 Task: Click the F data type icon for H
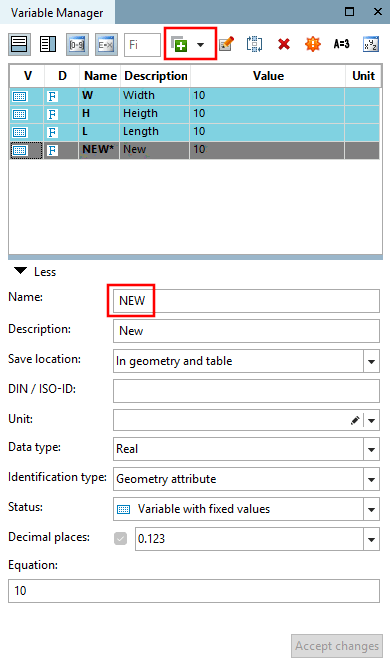(x=52, y=114)
